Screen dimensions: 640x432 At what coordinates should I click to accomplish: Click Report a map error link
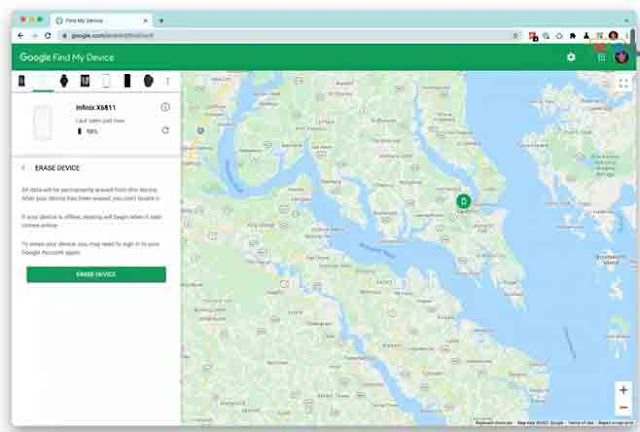coord(616,423)
